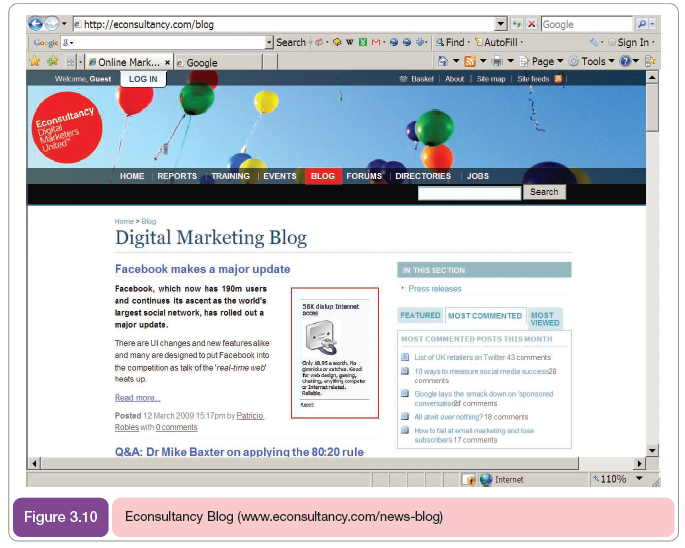
Task: Click the site search text field
Action: (x=469, y=193)
